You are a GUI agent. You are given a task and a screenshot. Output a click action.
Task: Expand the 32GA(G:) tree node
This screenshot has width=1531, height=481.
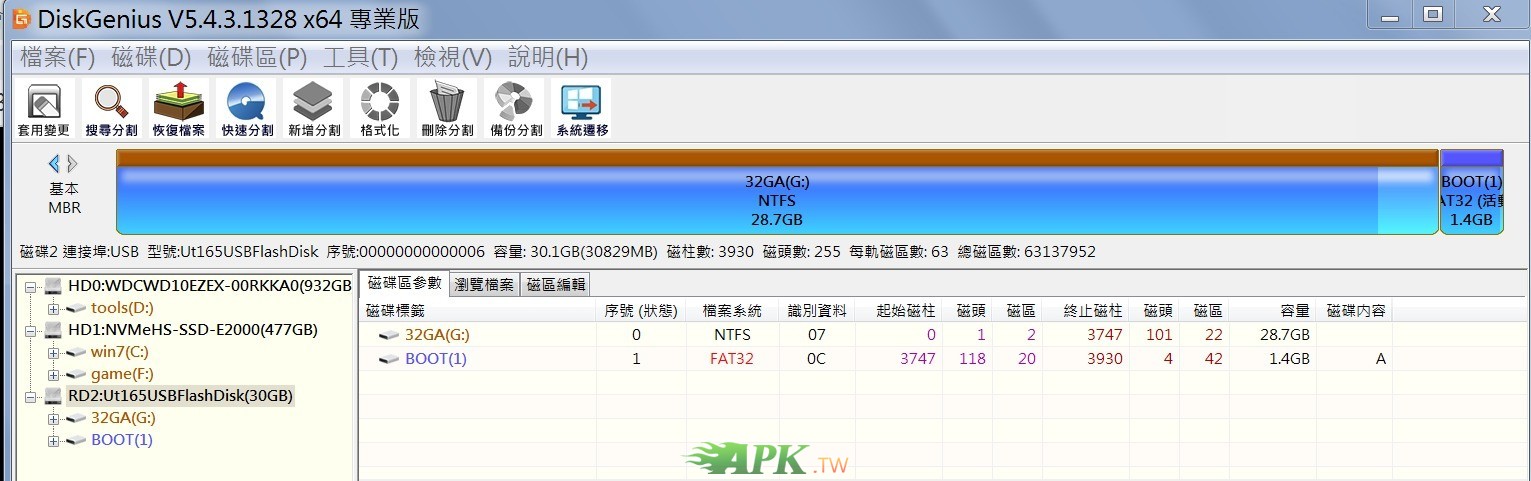pyautogui.click(x=53, y=418)
